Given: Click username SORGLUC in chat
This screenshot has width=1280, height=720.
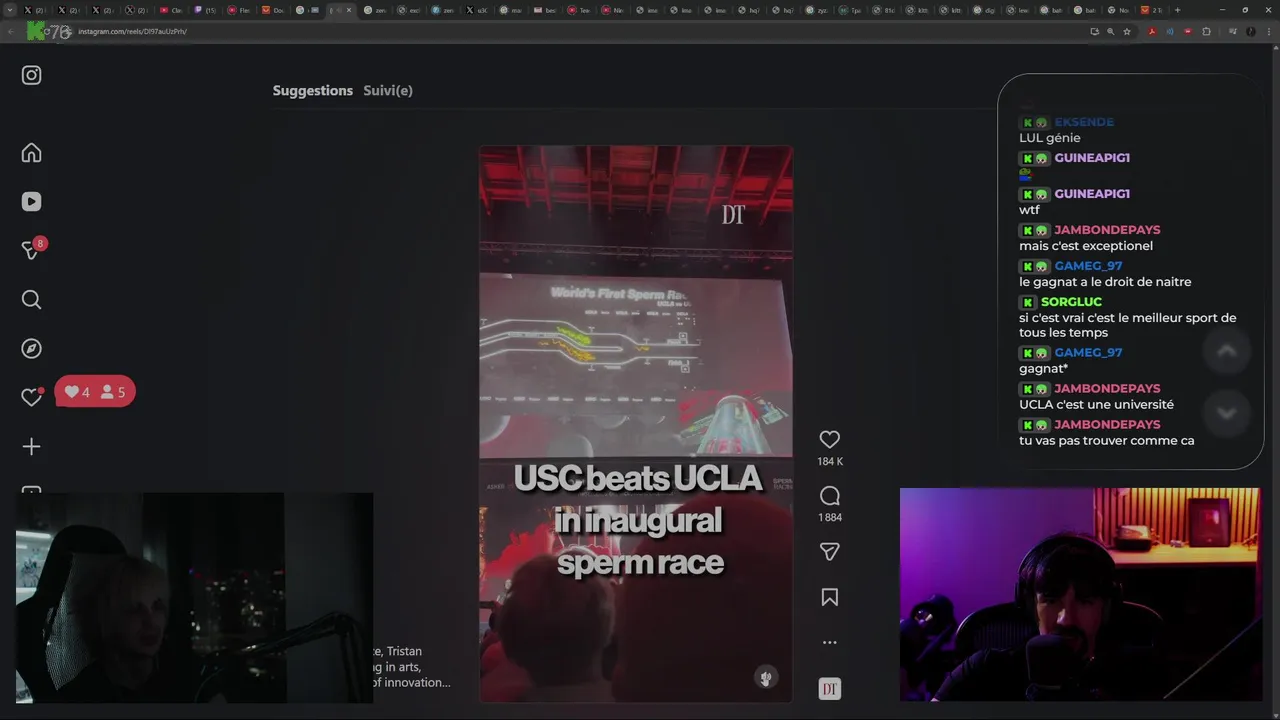Looking at the screenshot, I should pos(1071,302).
